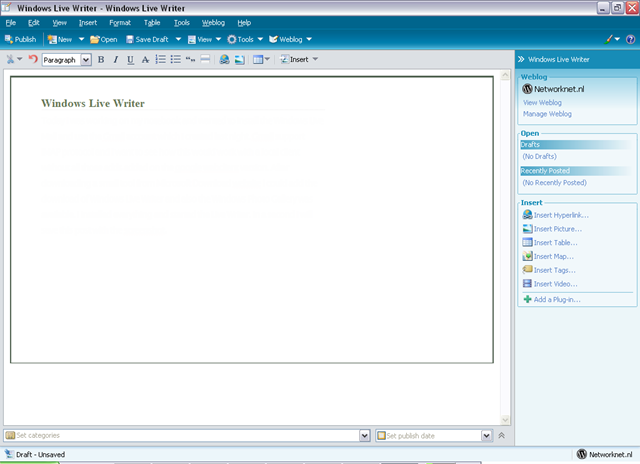Click the double up-arrow properties expander
Screen dimensions: 640x464
(502, 435)
